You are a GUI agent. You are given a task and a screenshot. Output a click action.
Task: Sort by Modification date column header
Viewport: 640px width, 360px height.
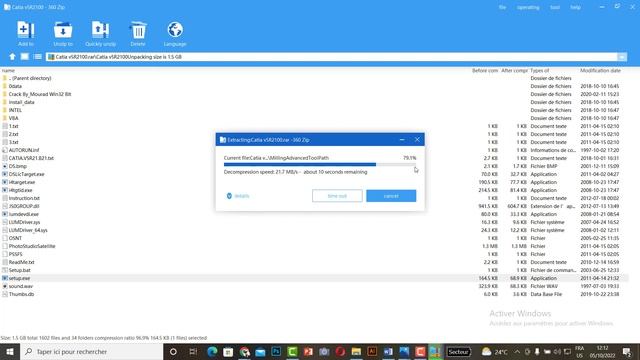pos(600,71)
